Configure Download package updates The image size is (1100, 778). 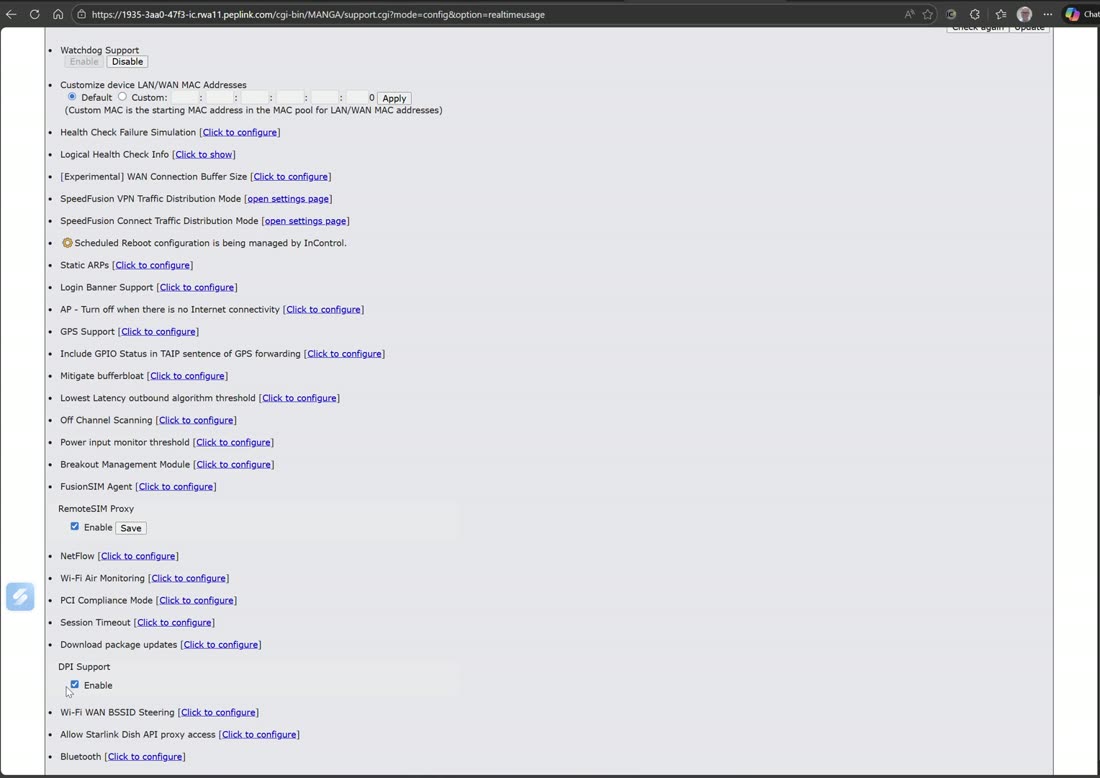(x=220, y=645)
